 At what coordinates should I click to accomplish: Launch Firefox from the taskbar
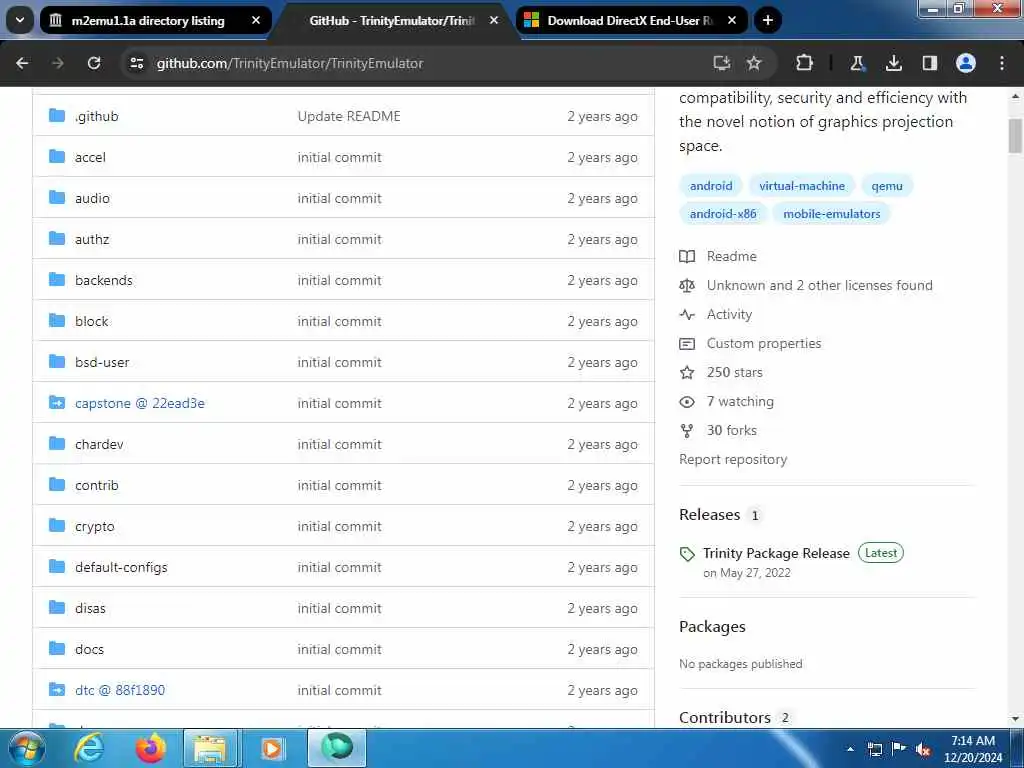150,748
